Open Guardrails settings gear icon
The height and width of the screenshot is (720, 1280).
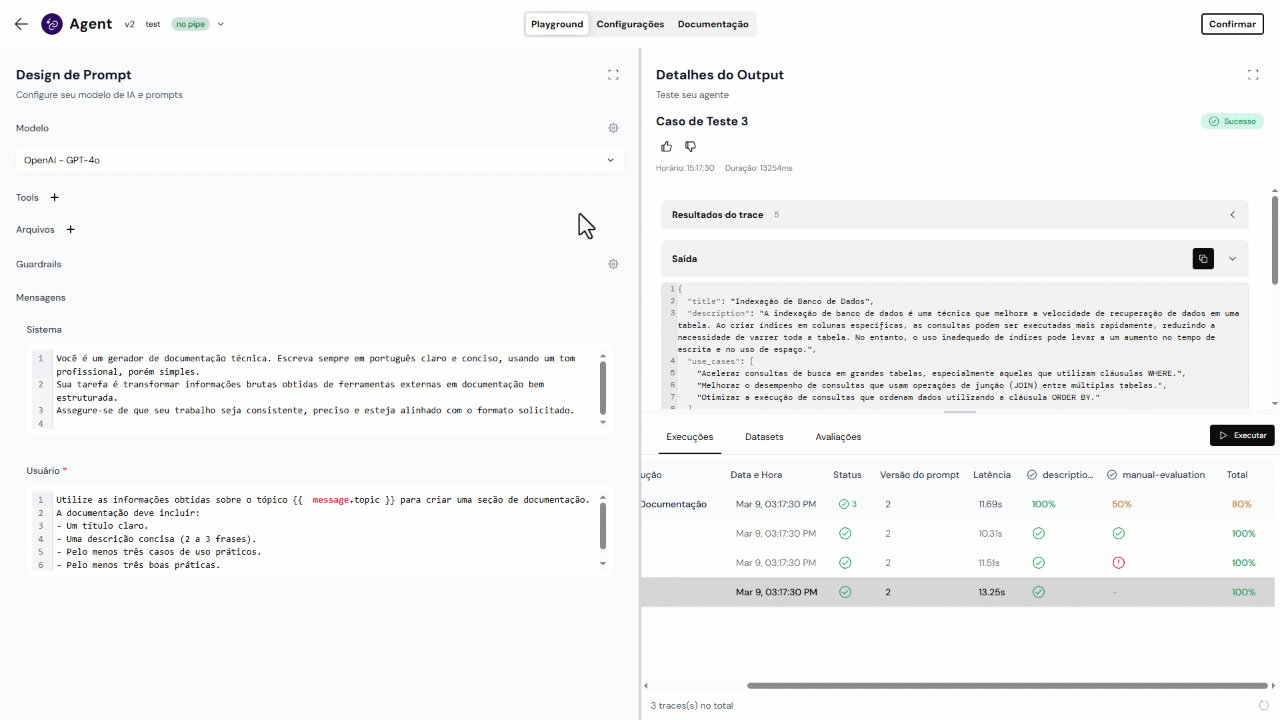(613, 264)
